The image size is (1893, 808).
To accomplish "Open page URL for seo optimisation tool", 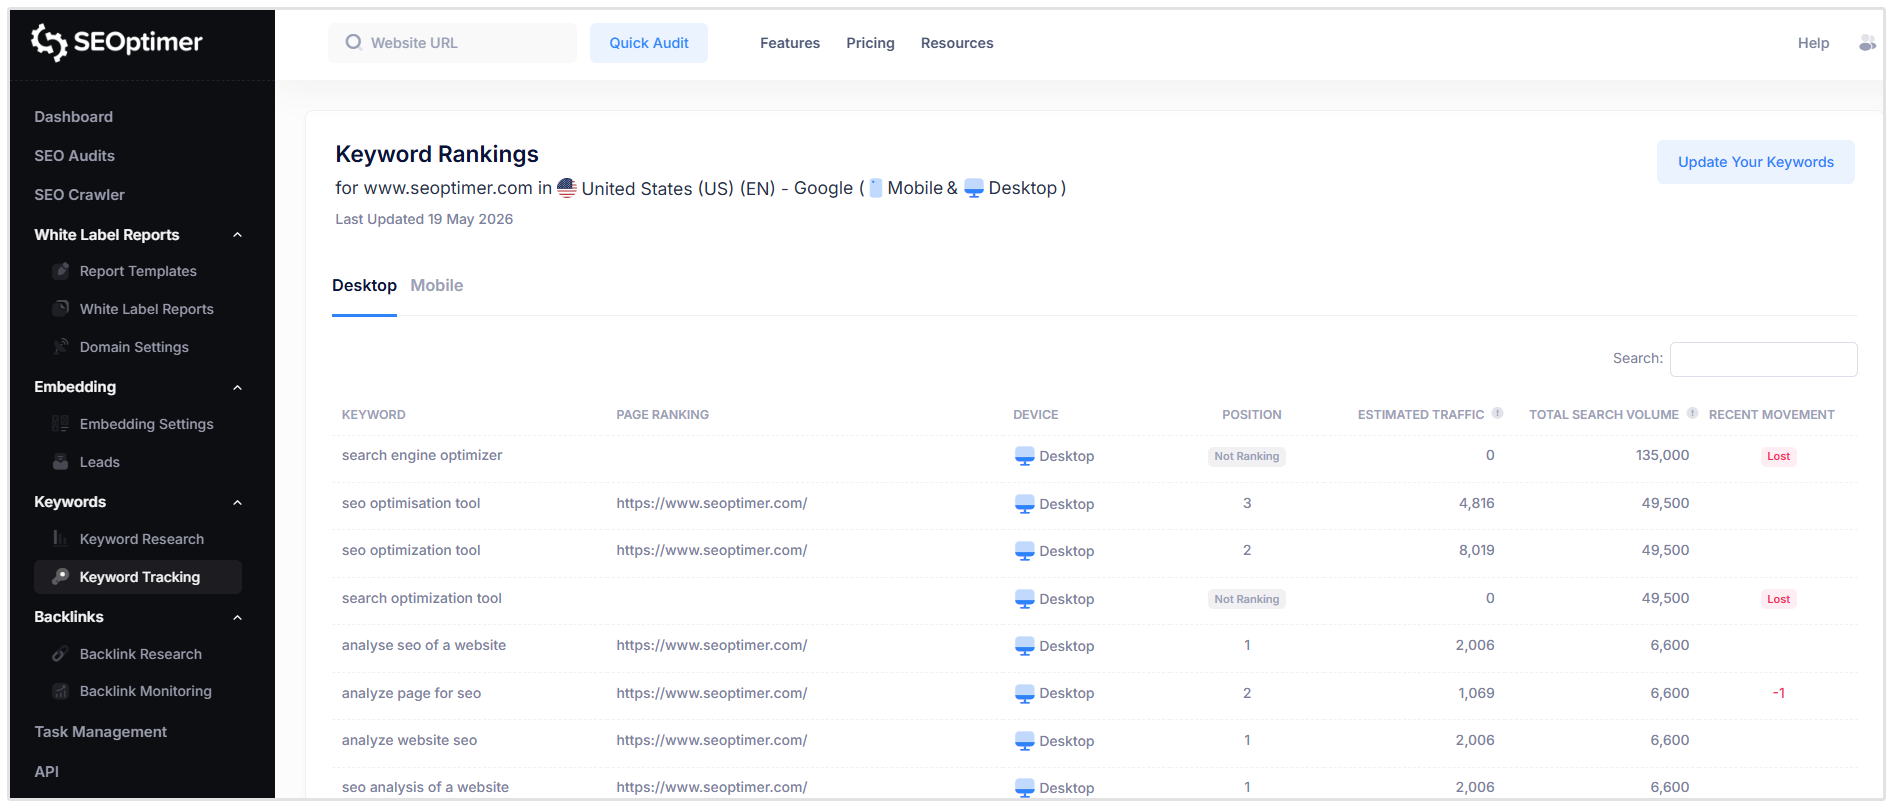I will click(x=712, y=503).
